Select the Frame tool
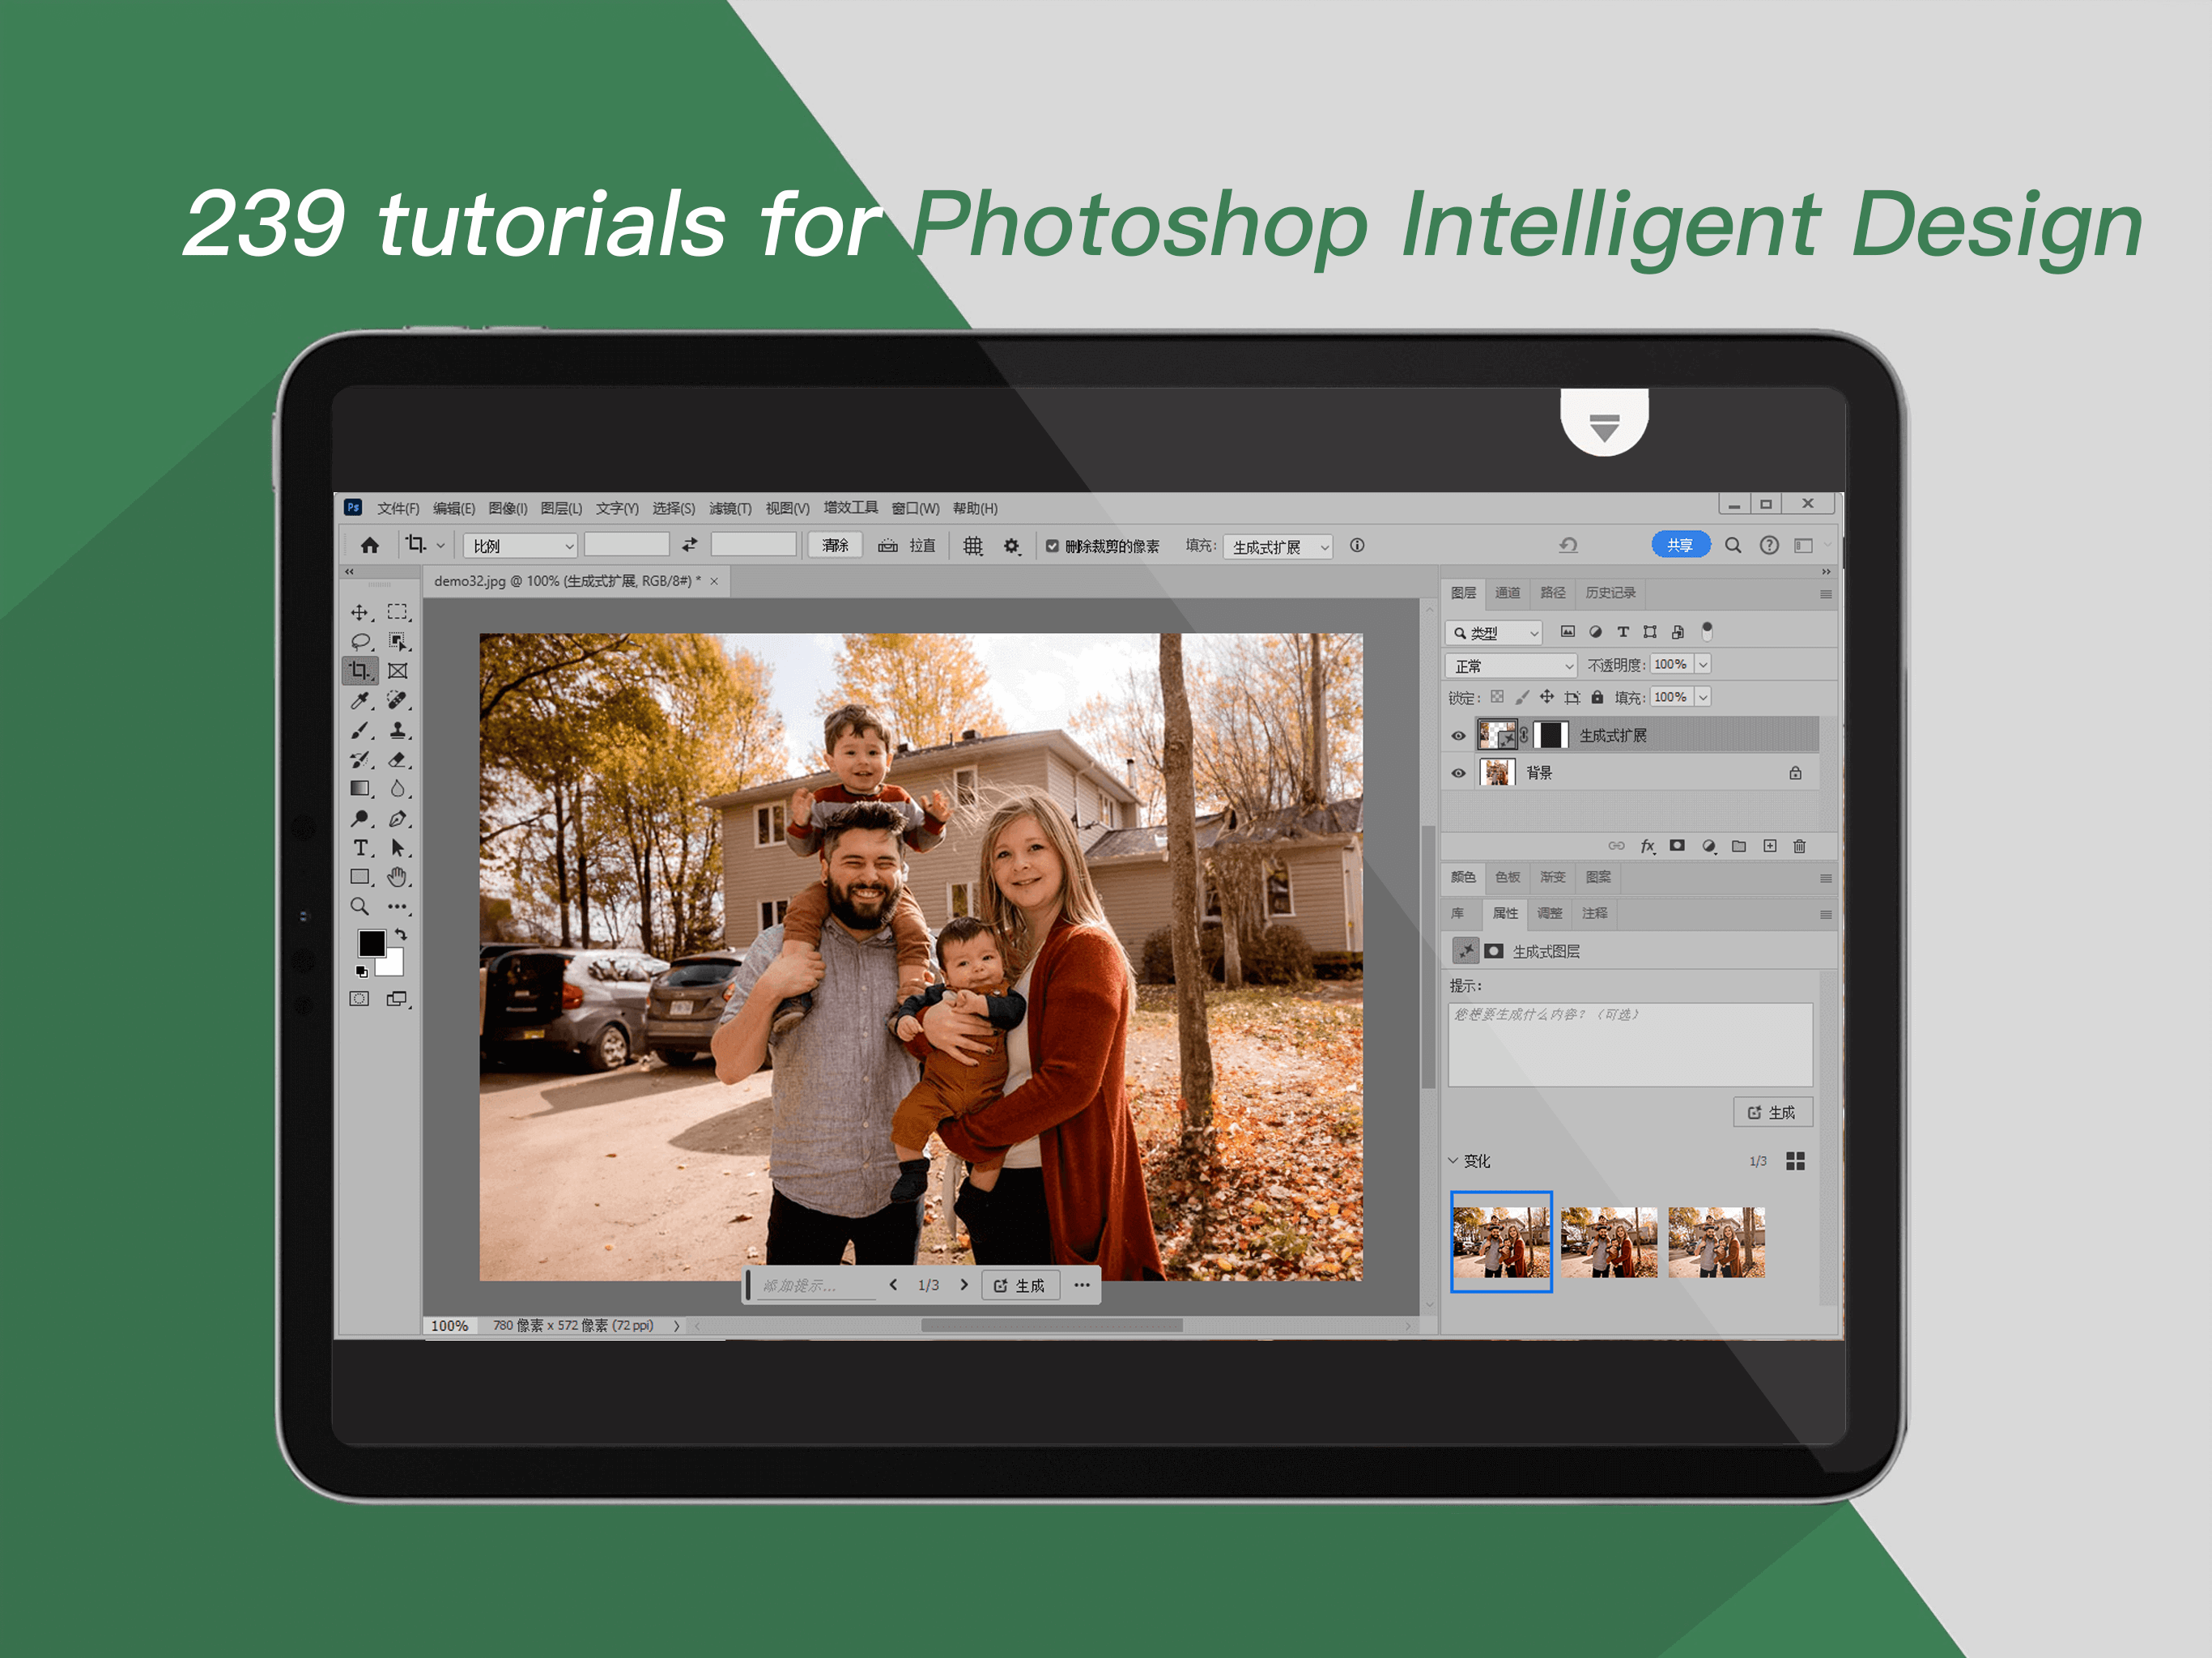The height and width of the screenshot is (1658, 2212). (x=398, y=671)
